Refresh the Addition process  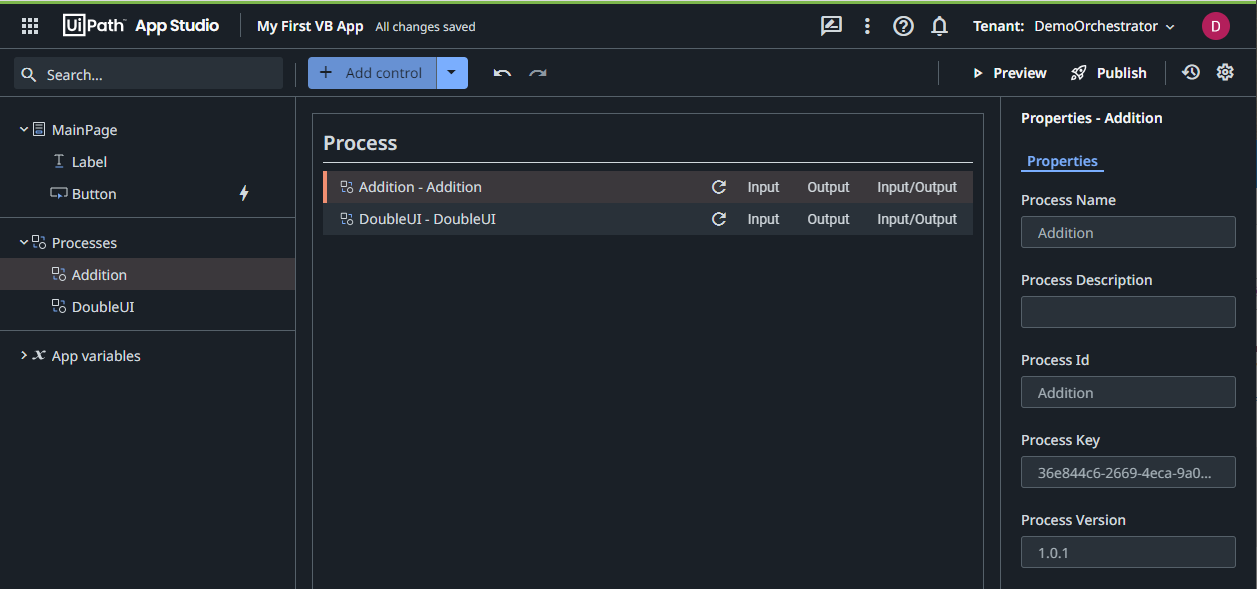click(719, 186)
